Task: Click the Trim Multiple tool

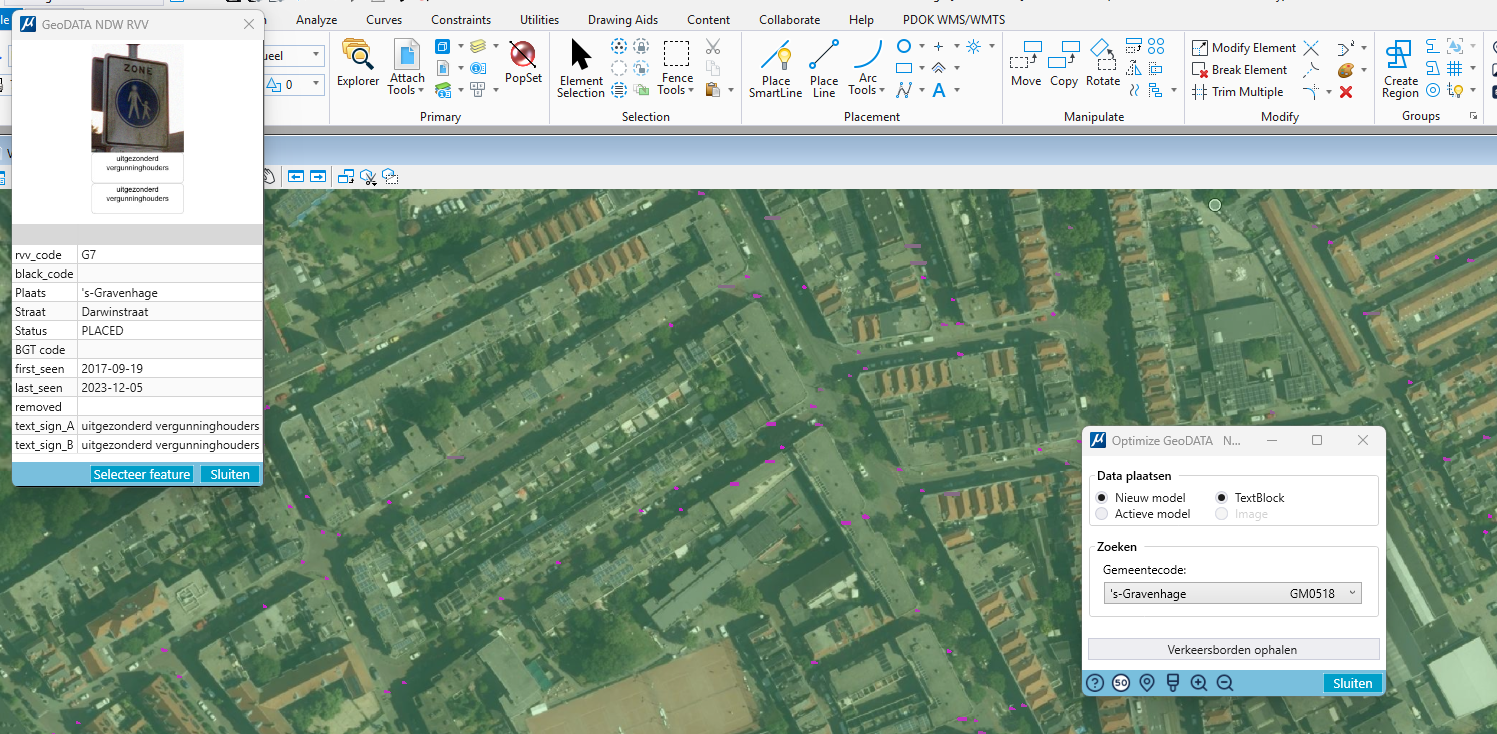Action: [1237, 92]
